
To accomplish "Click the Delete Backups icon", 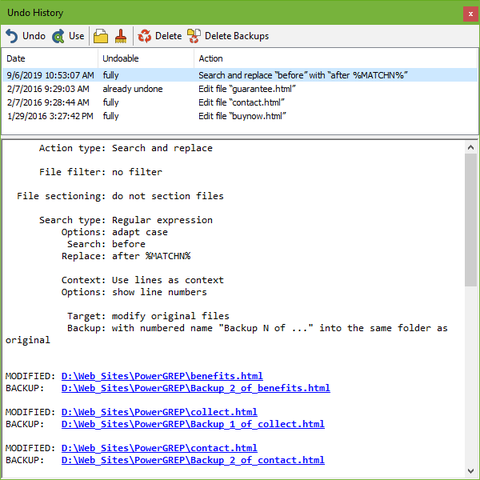I will pyautogui.click(x=194, y=36).
